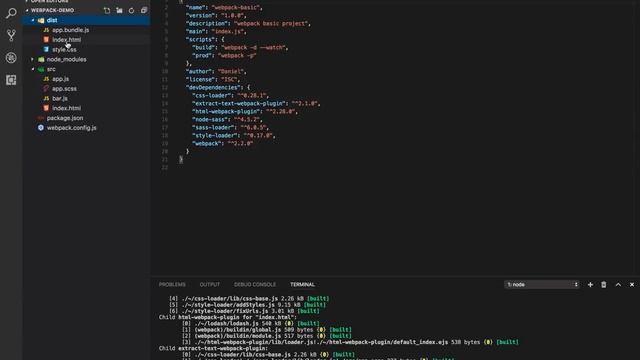Screen dimensions: 640x360
Task: Expand the node_modules folder
Action: (x=33, y=59)
